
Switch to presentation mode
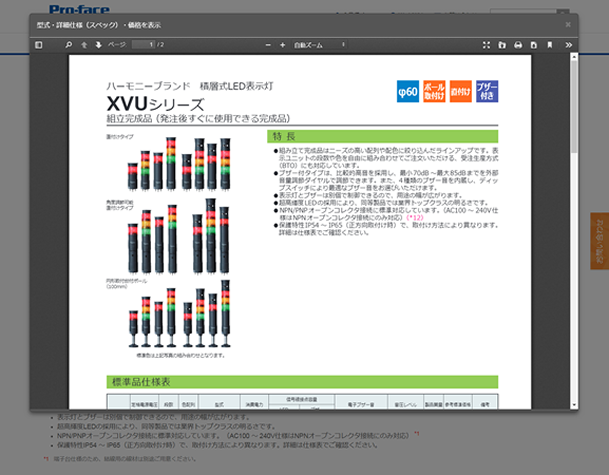(487, 45)
